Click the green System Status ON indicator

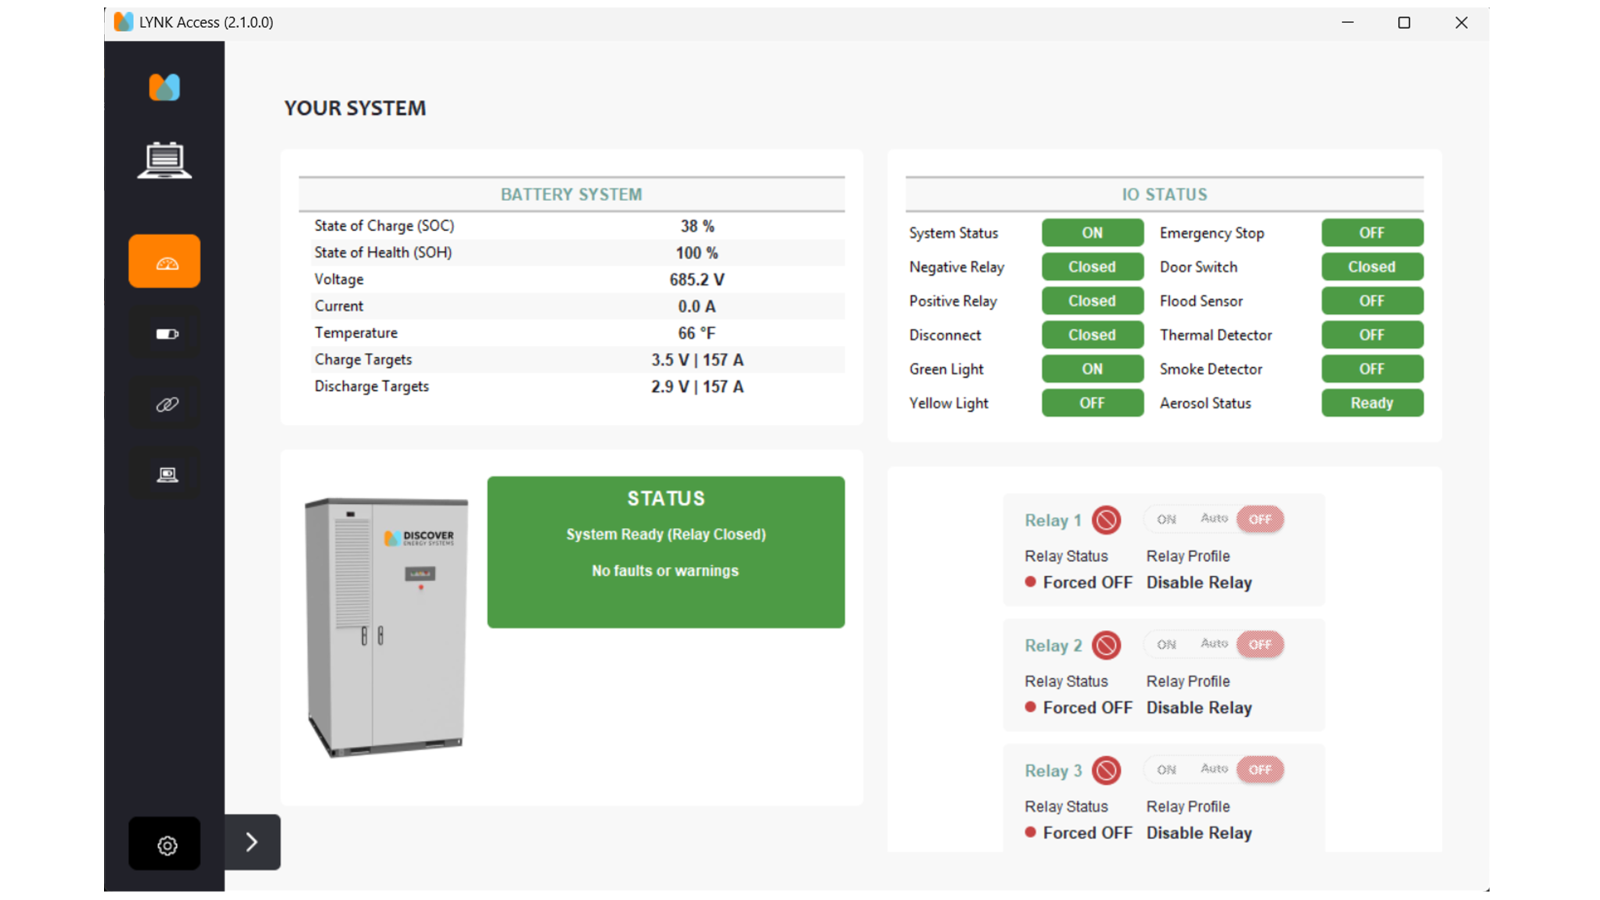click(1092, 233)
